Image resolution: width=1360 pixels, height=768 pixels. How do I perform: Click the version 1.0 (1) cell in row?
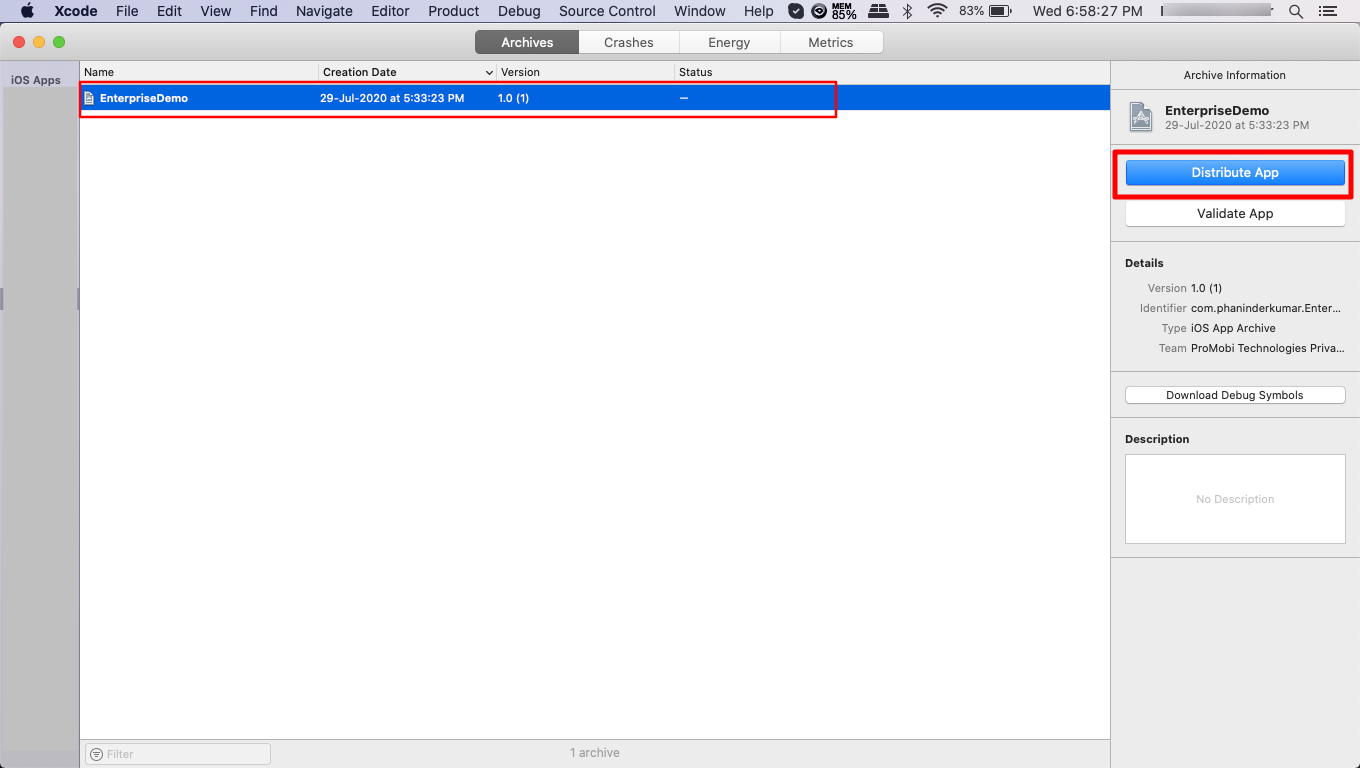[x=513, y=98]
